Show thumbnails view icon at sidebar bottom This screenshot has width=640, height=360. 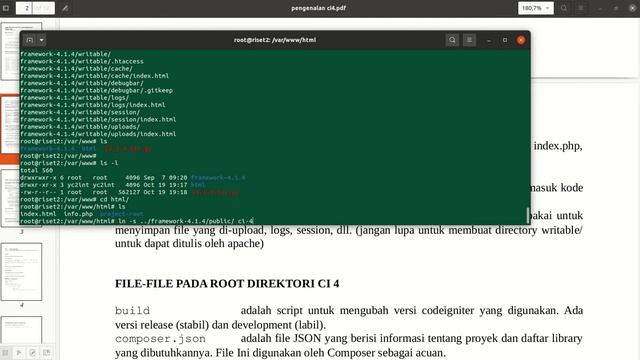[5, 353]
